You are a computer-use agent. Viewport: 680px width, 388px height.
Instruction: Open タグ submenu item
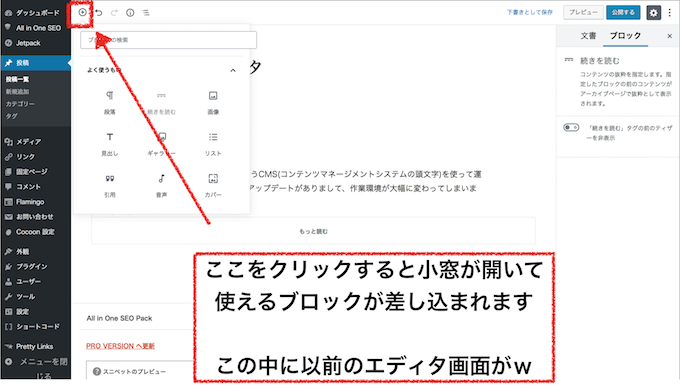point(12,116)
